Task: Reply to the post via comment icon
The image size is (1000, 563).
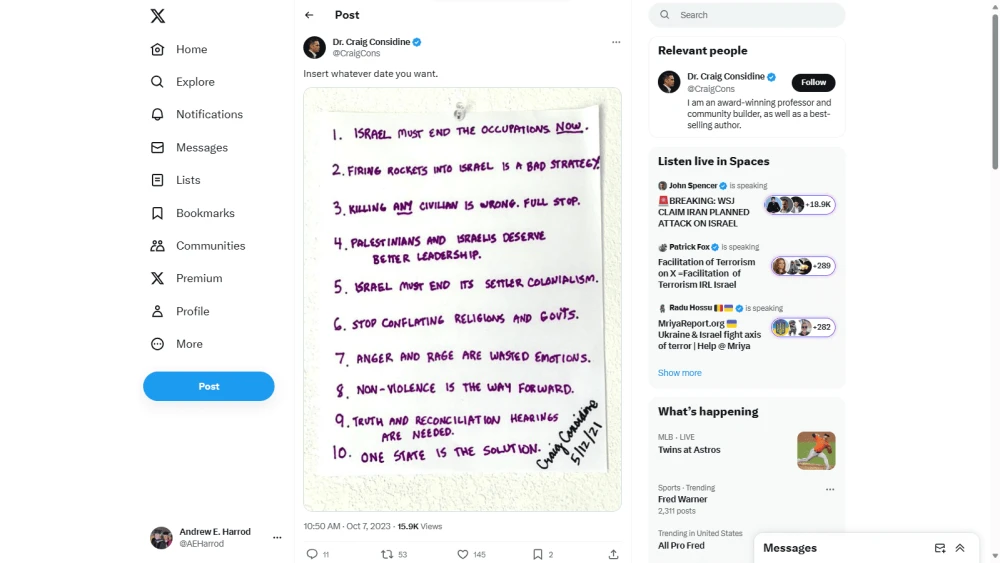Action: (x=312, y=554)
